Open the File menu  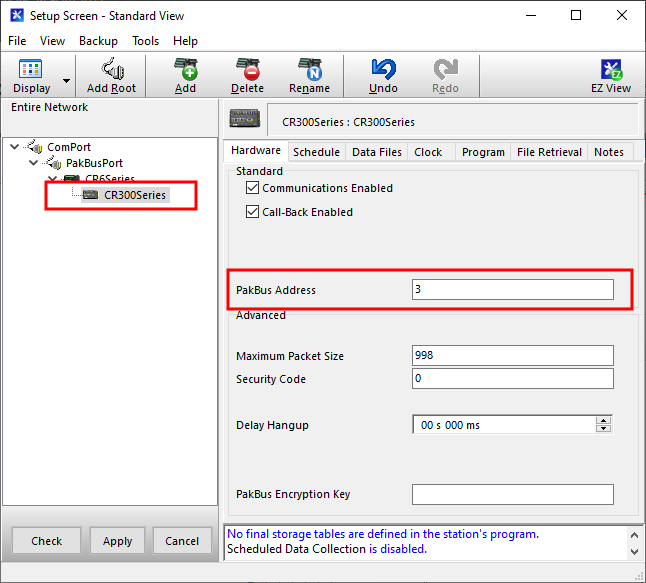pos(17,41)
